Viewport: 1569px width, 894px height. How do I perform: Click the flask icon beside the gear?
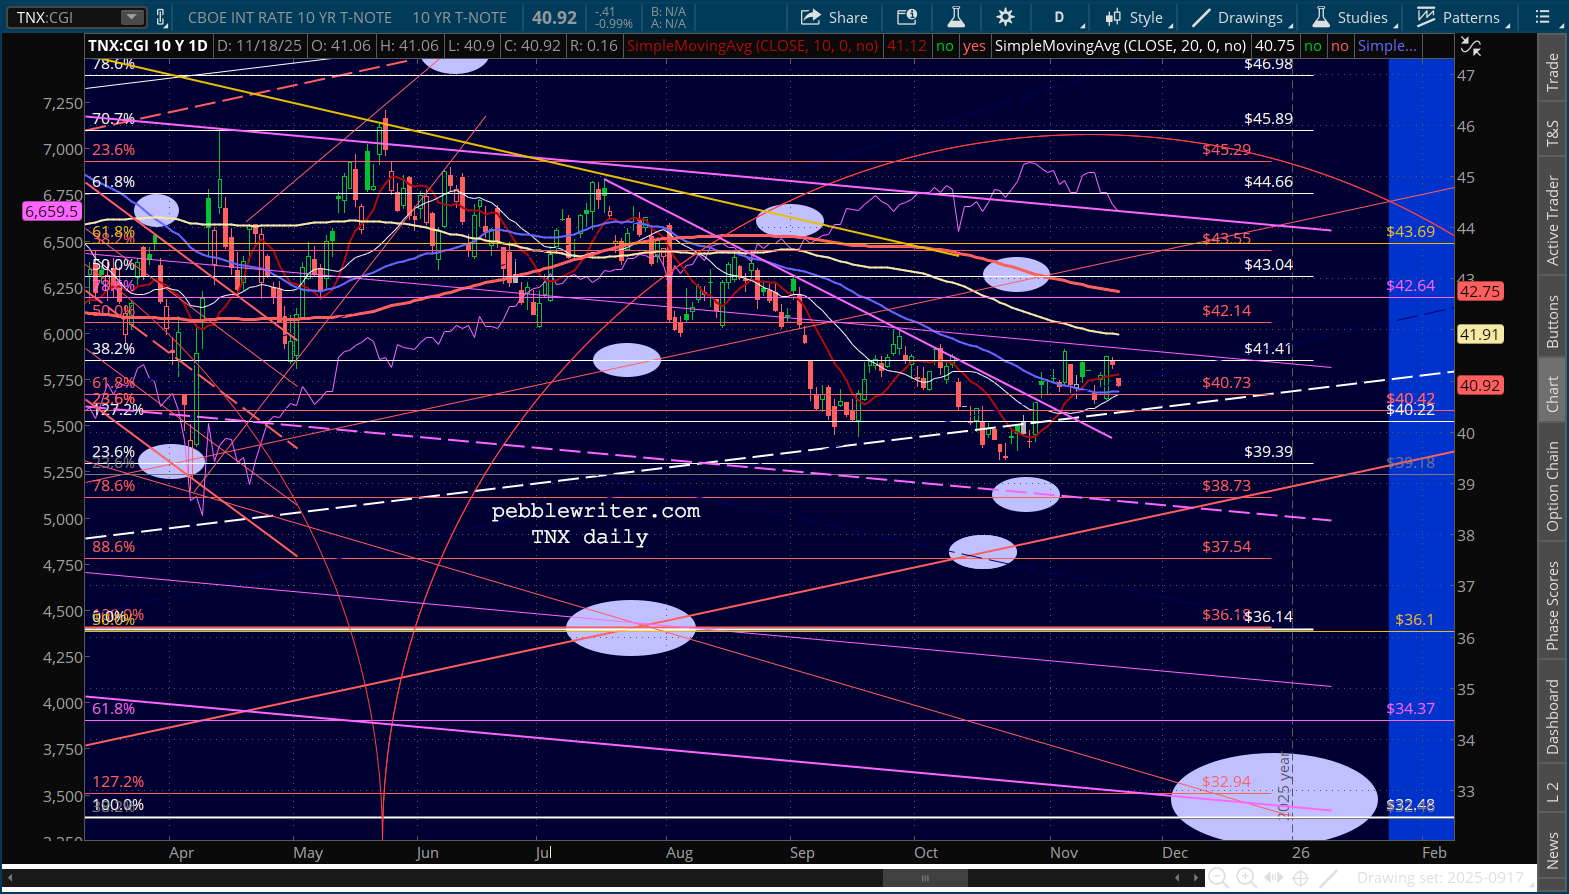[x=956, y=17]
